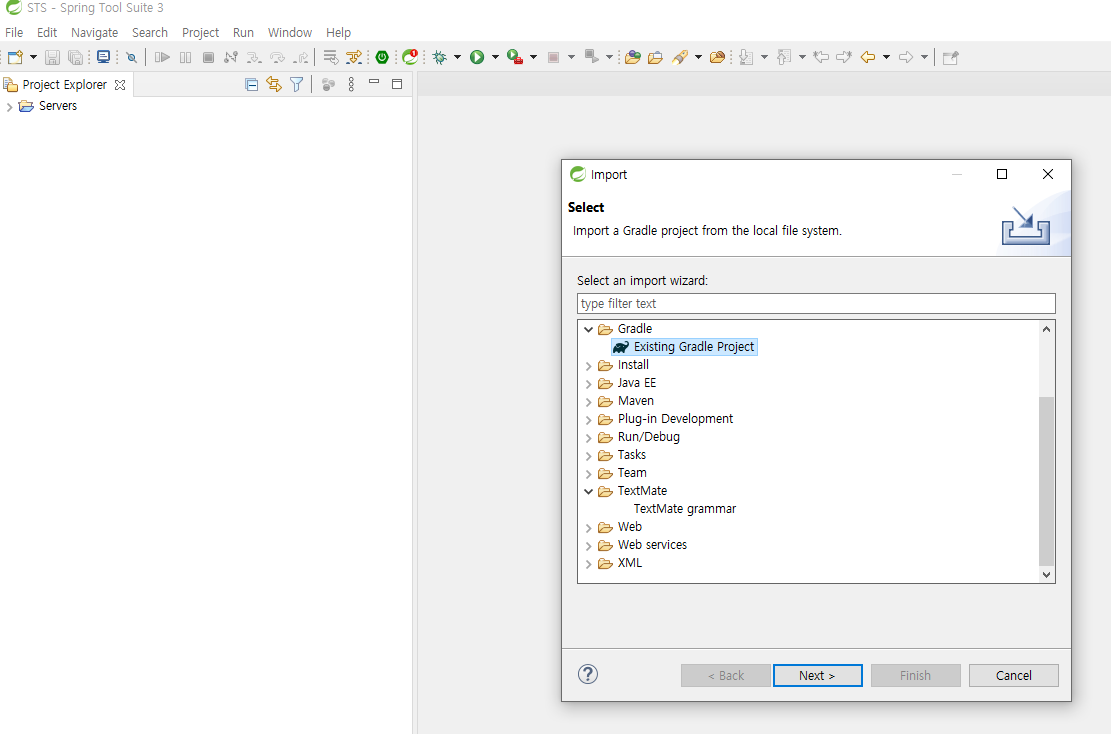The height and width of the screenshot is (734, 1111).
Task: Toggle Use Step Filters icon
Action: (x=354, y=57)
